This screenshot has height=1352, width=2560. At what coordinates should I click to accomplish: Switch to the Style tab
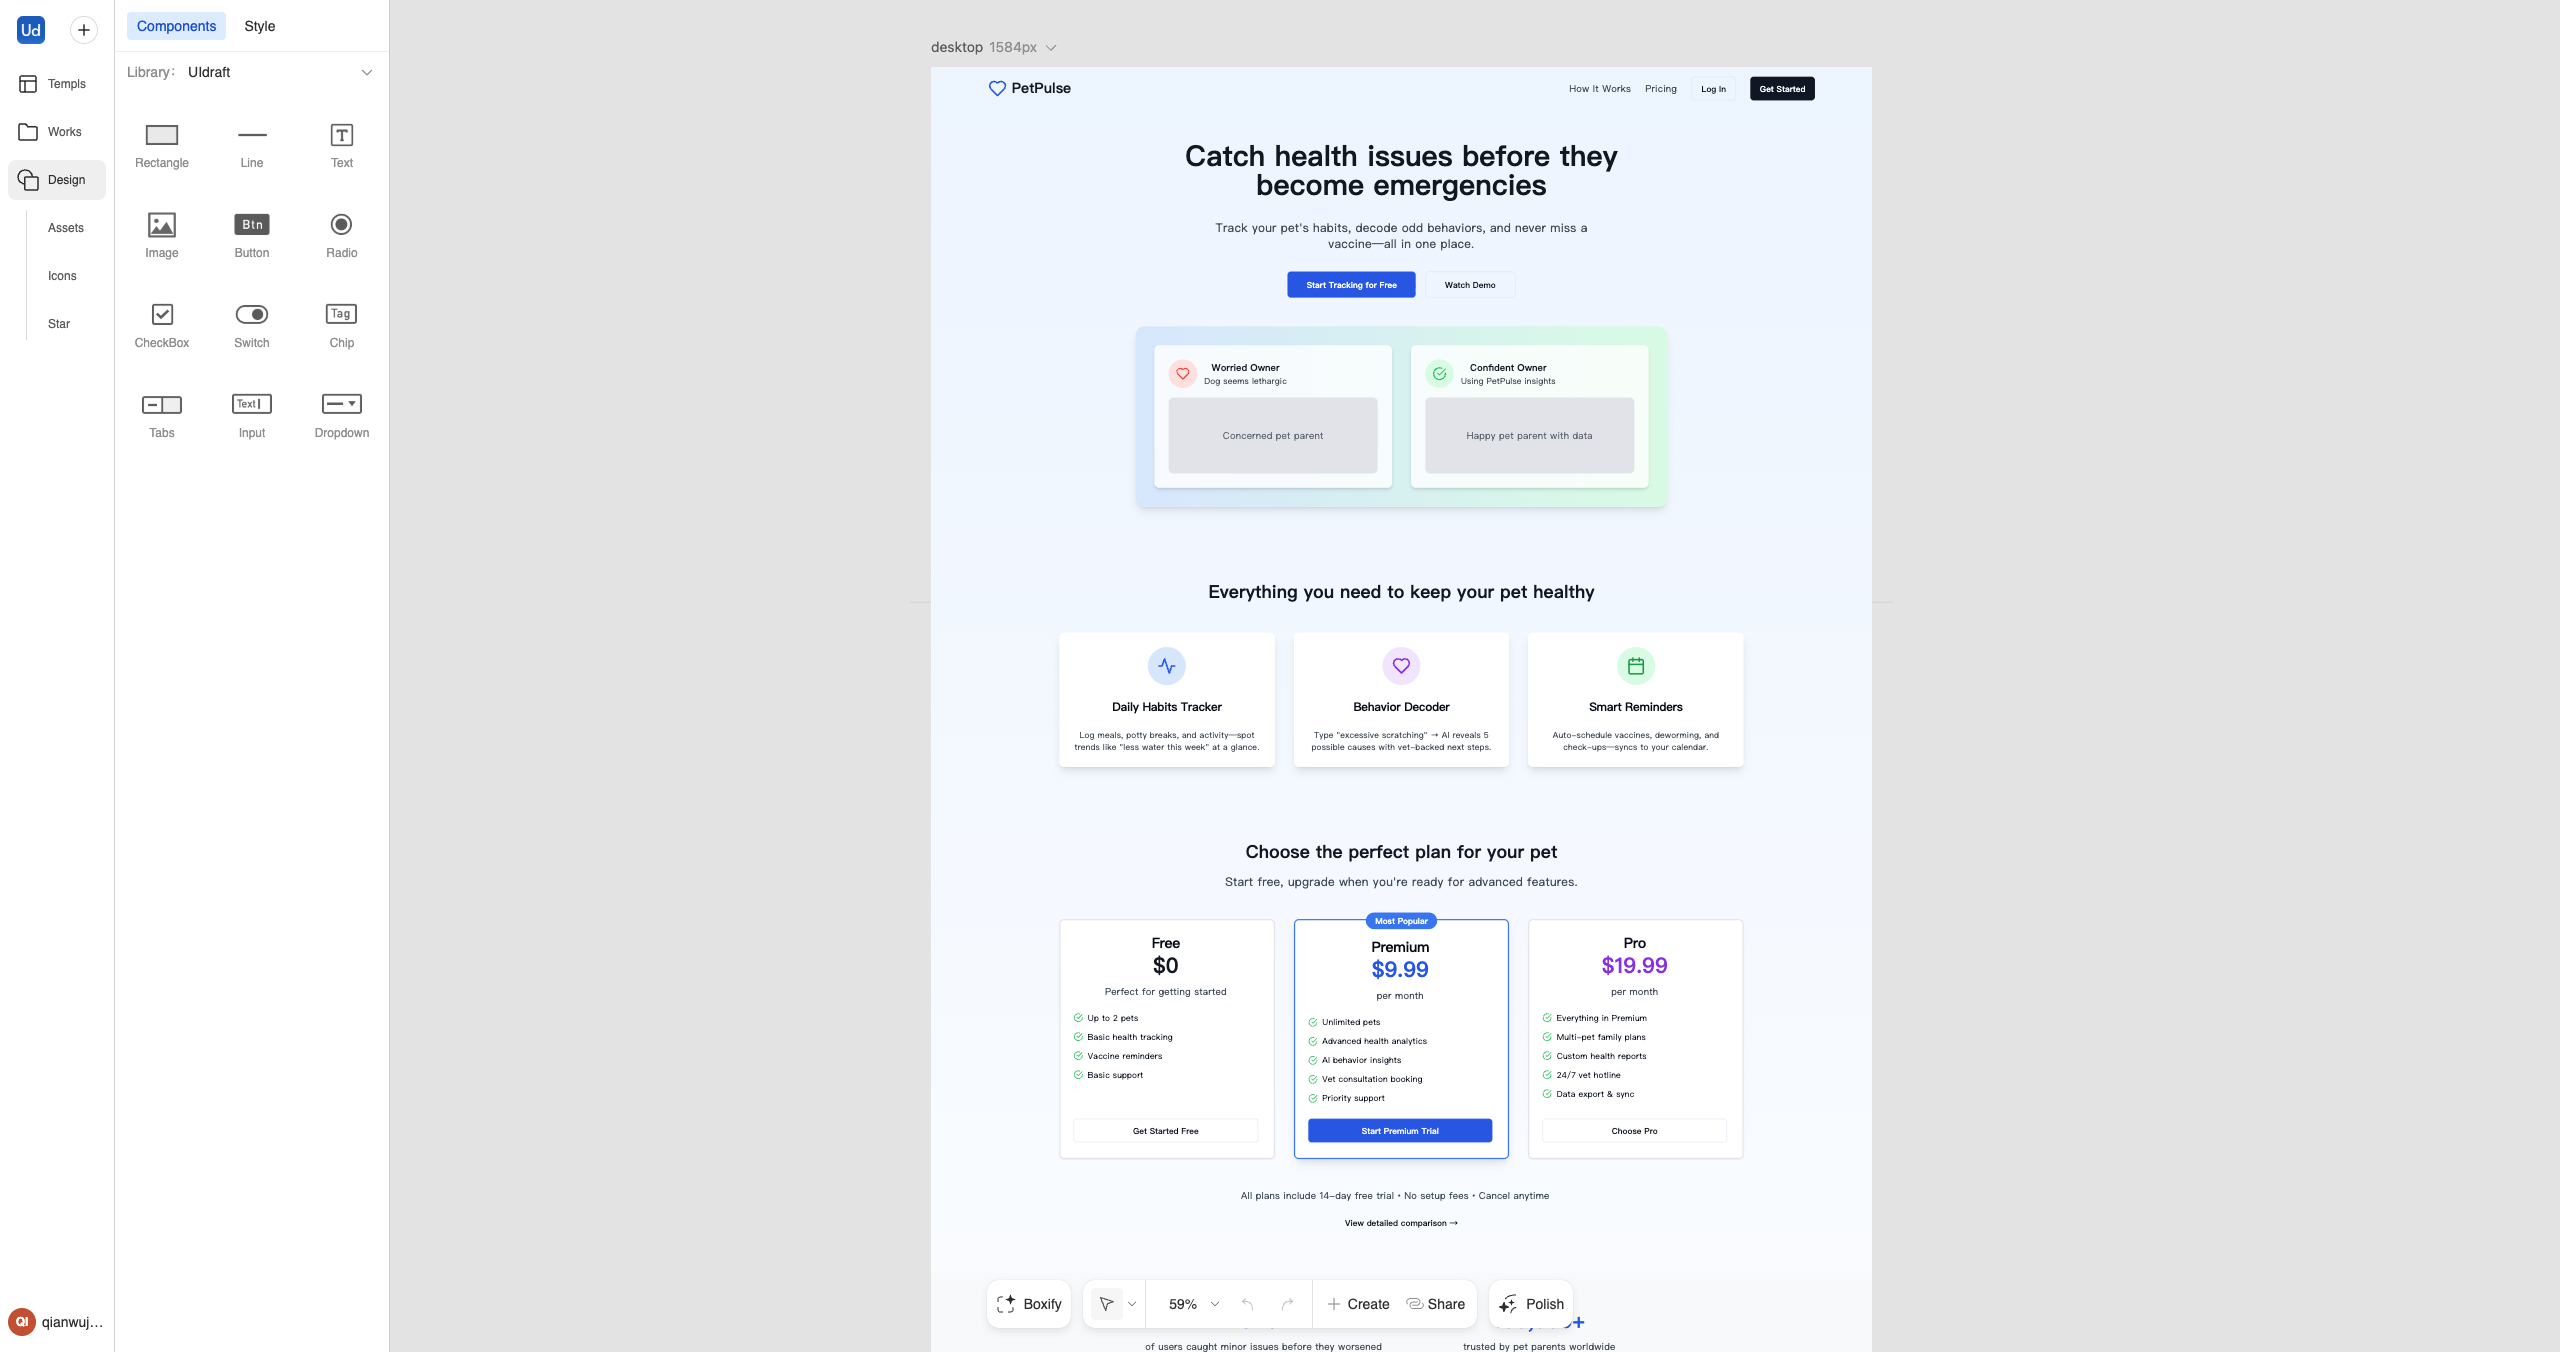(x=259, y=26)
